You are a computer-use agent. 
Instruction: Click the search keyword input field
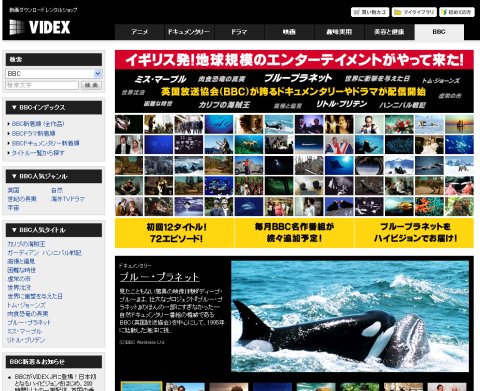click(x=42, y=85)
